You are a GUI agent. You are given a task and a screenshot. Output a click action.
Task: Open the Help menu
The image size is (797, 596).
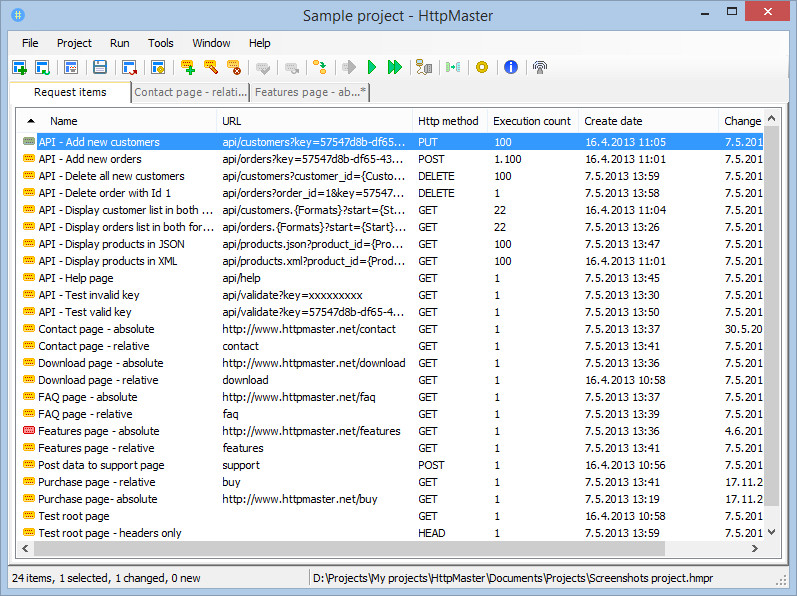pyautogui.click(x=259, y=43)
